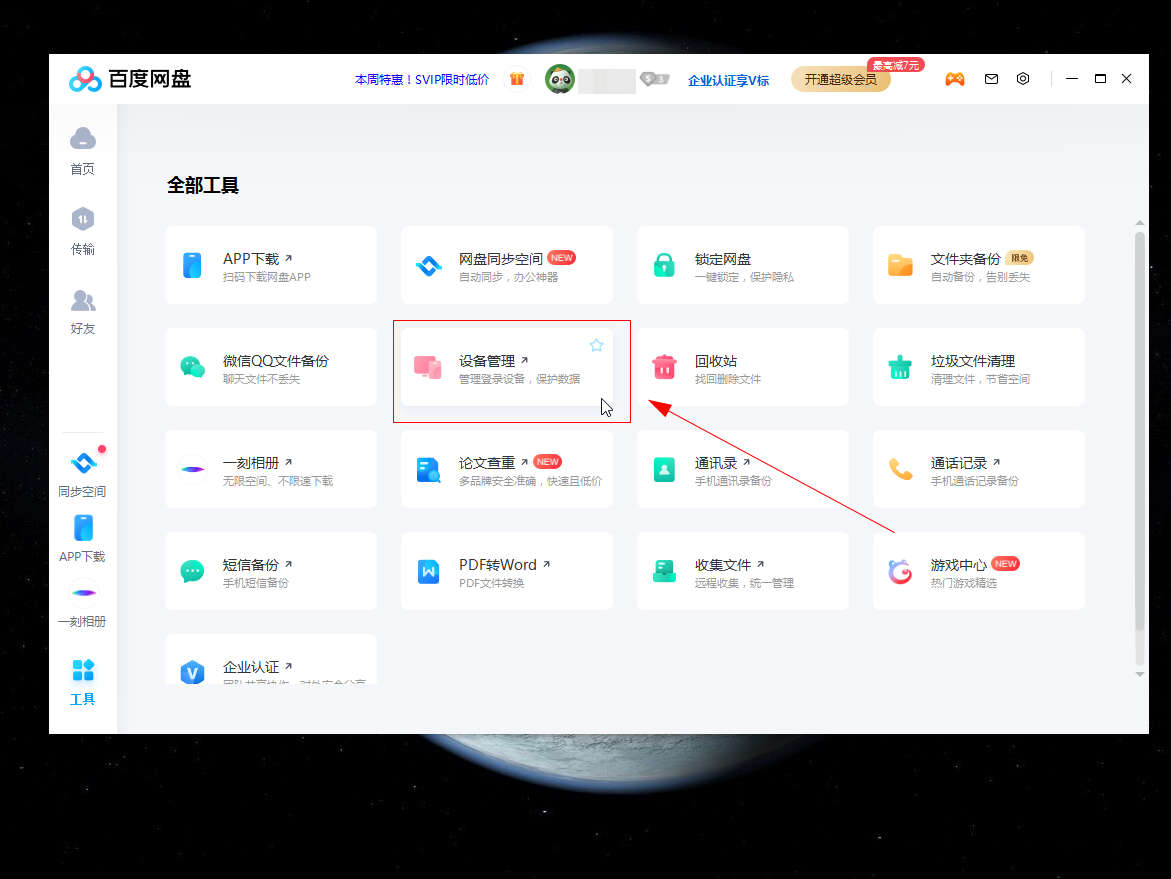Viewport: 1171px width, 879px height.
Task: Click the membership level badge beside username
Action: [655, 78]
